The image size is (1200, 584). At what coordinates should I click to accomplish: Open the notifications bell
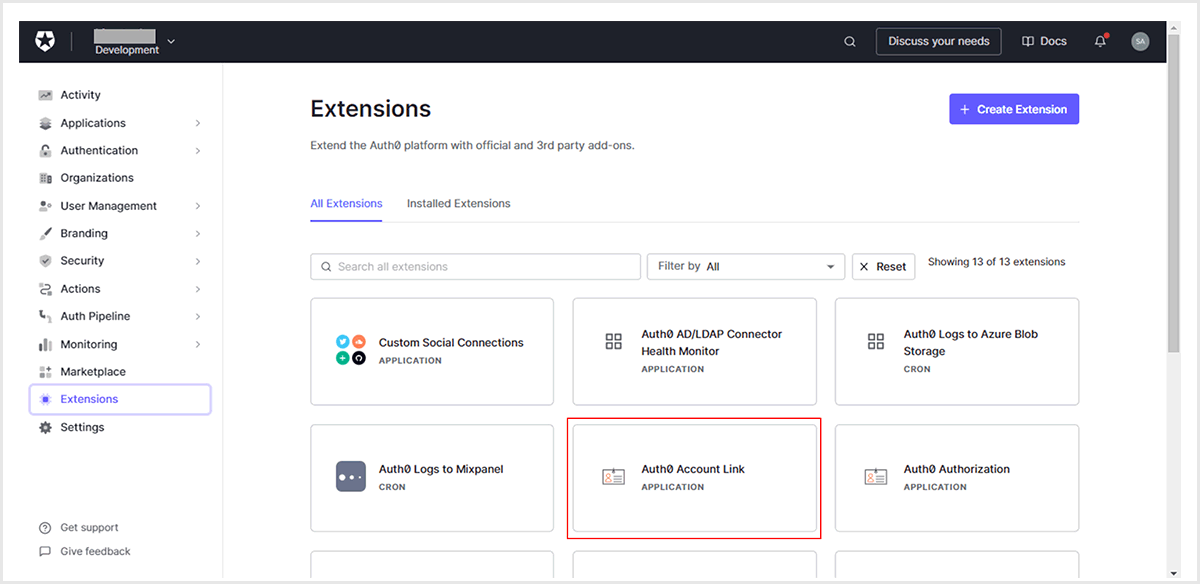1101,41
